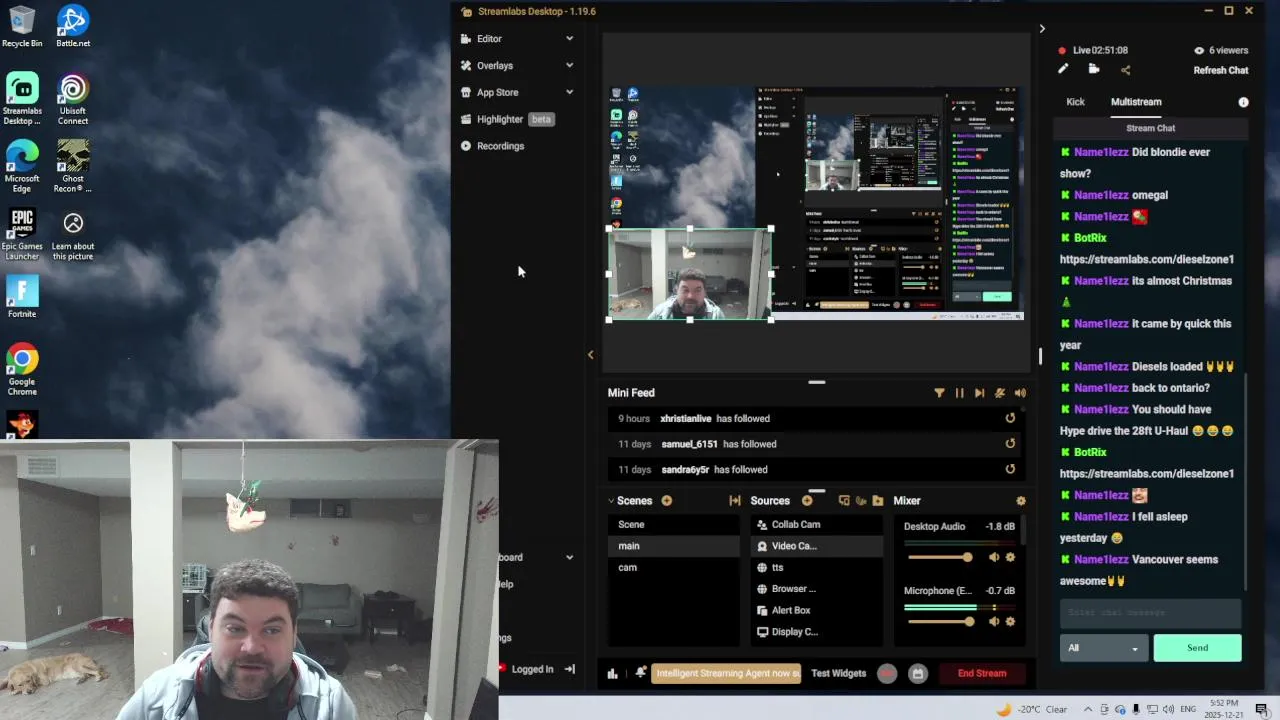Open performance stats bar chart icon
Image resolution: width=1280 pixels, height=720 pixels.
pos(612,673)
